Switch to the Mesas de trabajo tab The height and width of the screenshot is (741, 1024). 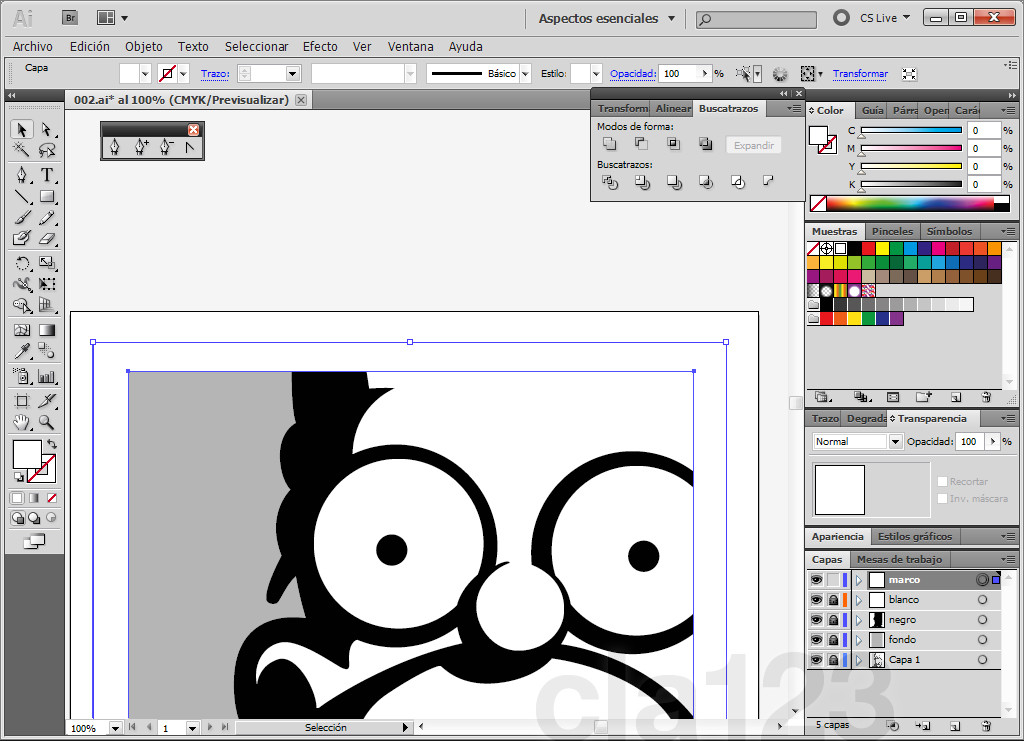pyautogui.click(x=899, y=560)
